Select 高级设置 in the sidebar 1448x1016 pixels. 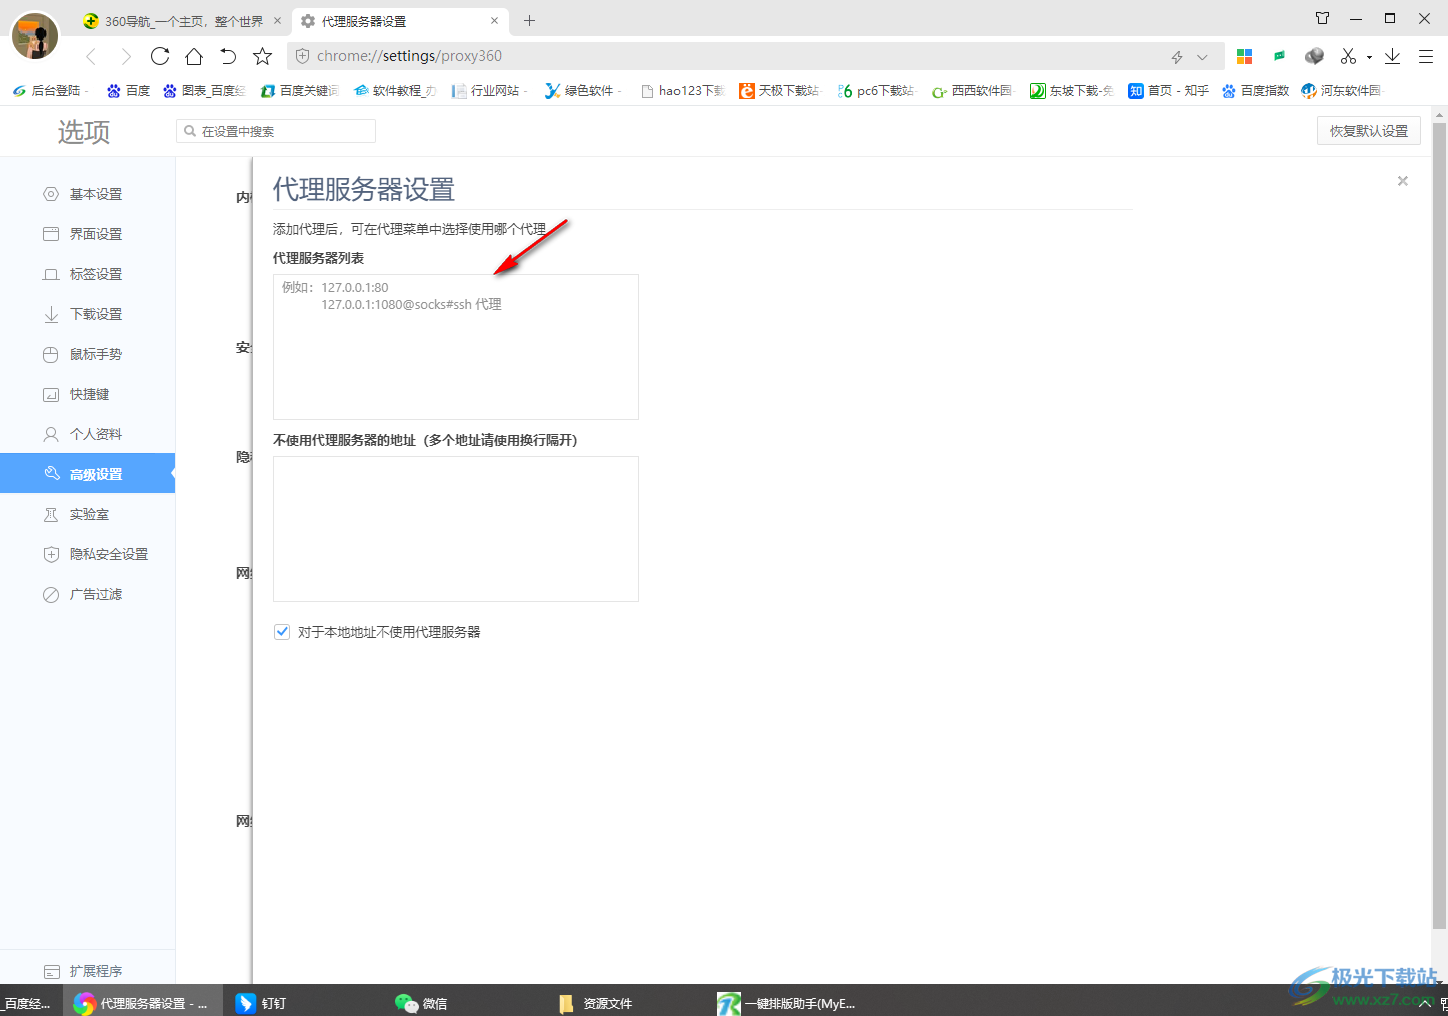pyautogui.click(x=87, y=474)
